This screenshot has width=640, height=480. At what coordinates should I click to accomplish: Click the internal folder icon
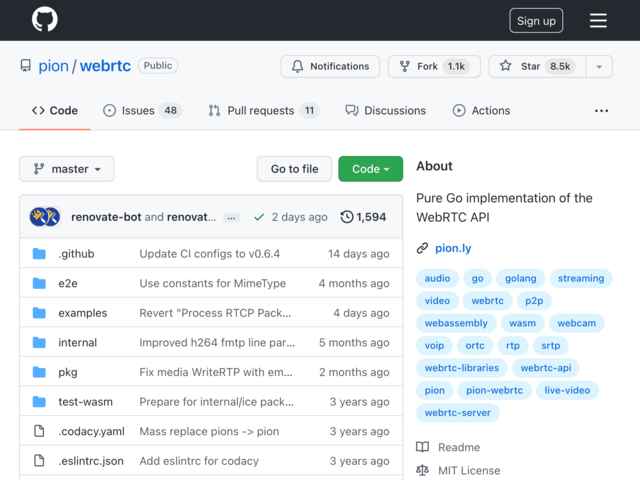pos(39,342)
